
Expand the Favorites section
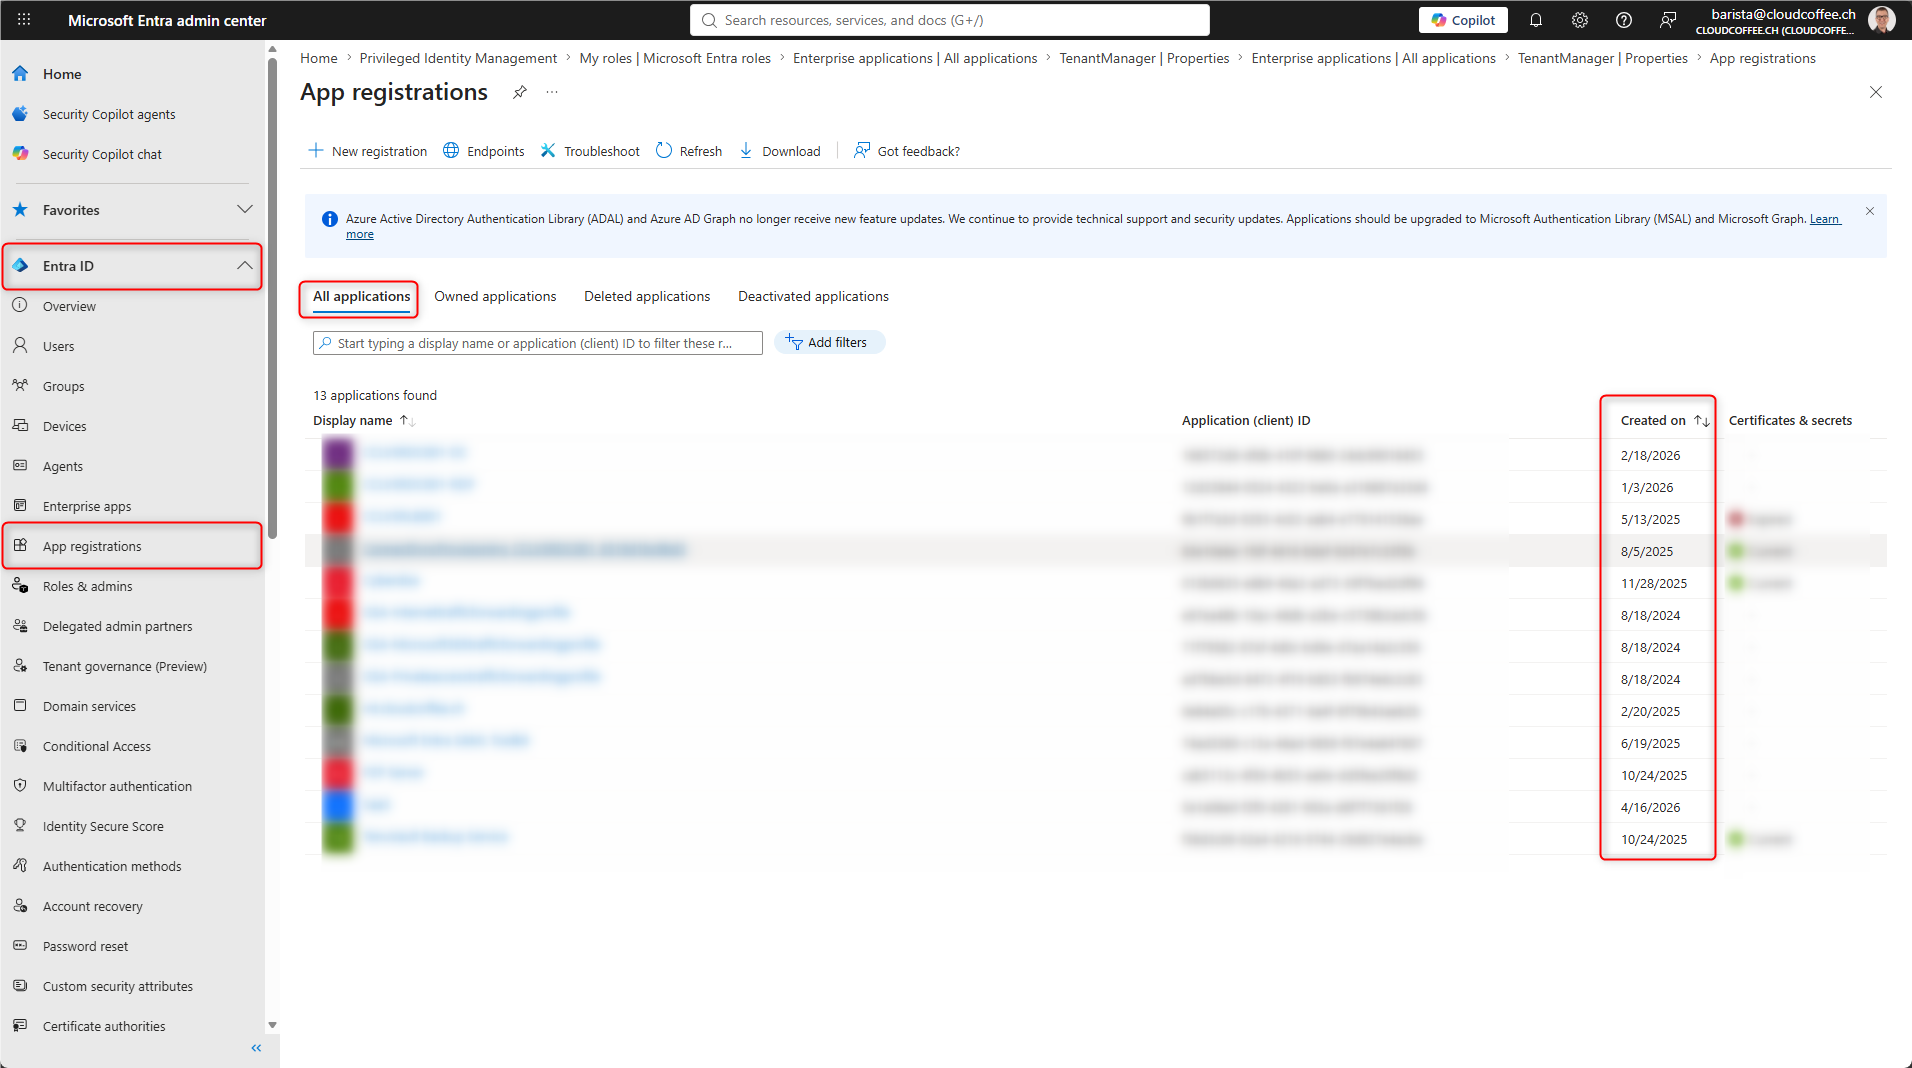244,209
